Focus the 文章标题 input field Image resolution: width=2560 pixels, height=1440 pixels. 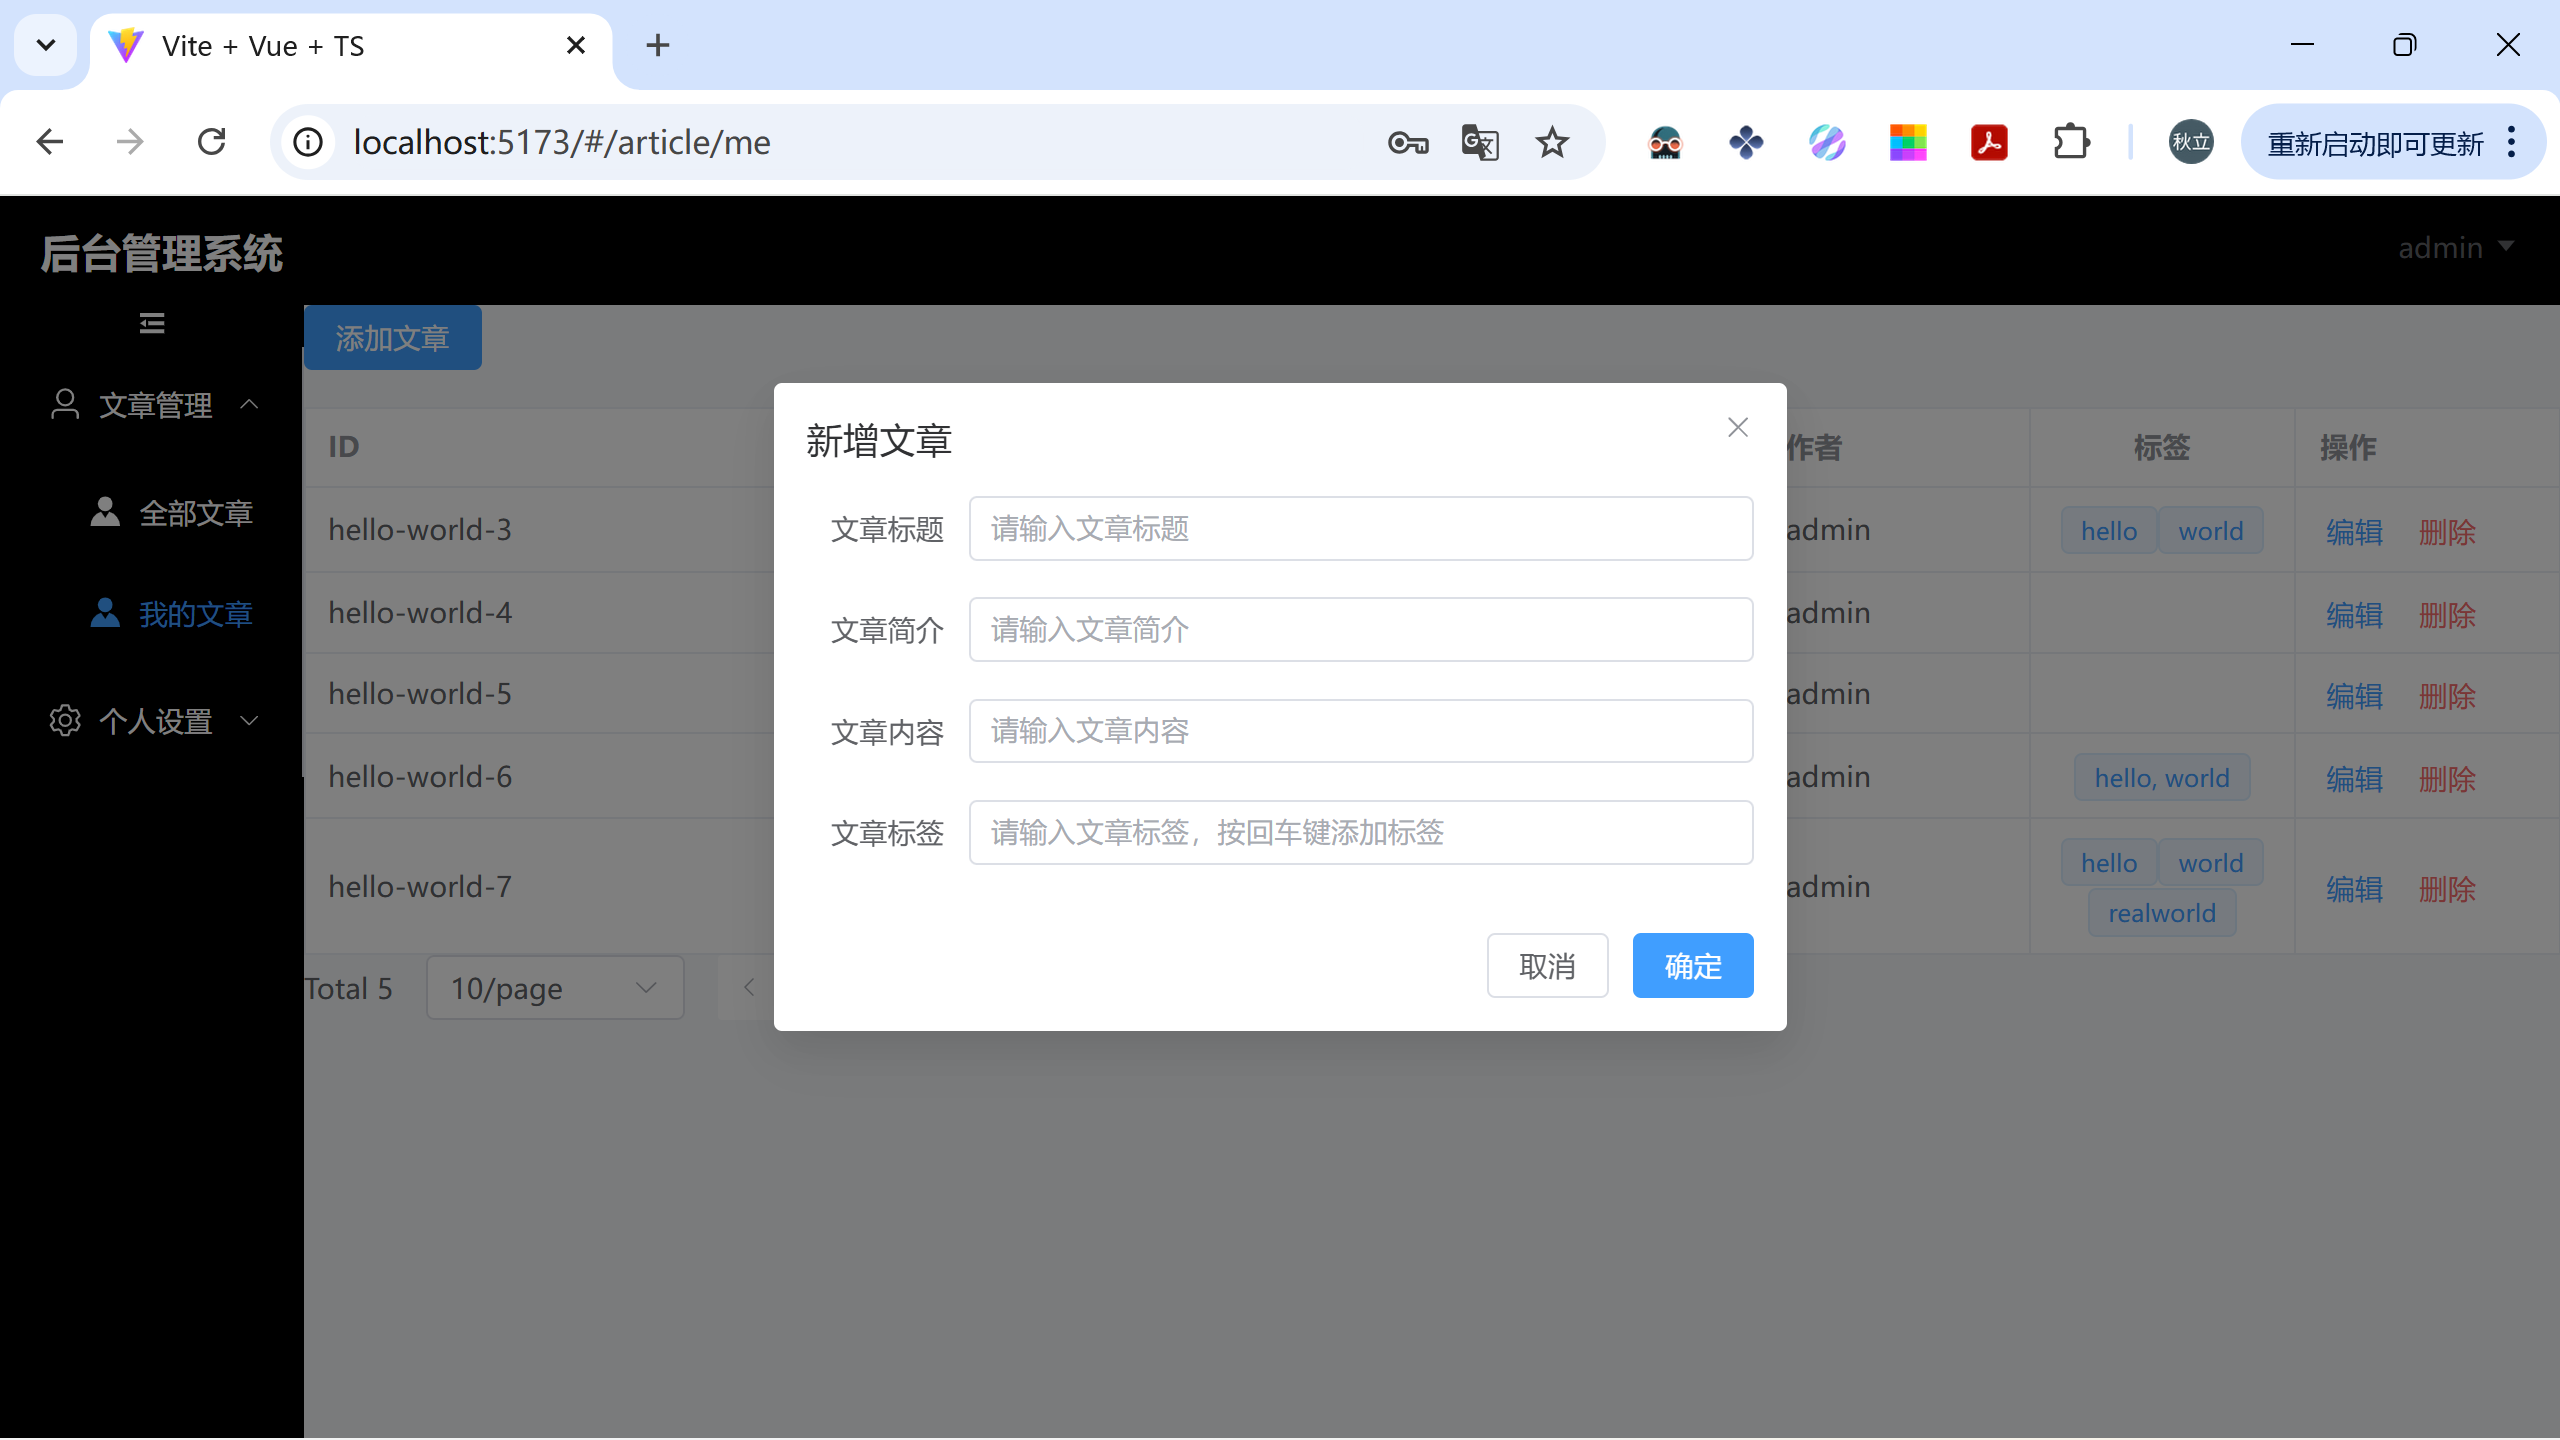[x=1360, y=529]
